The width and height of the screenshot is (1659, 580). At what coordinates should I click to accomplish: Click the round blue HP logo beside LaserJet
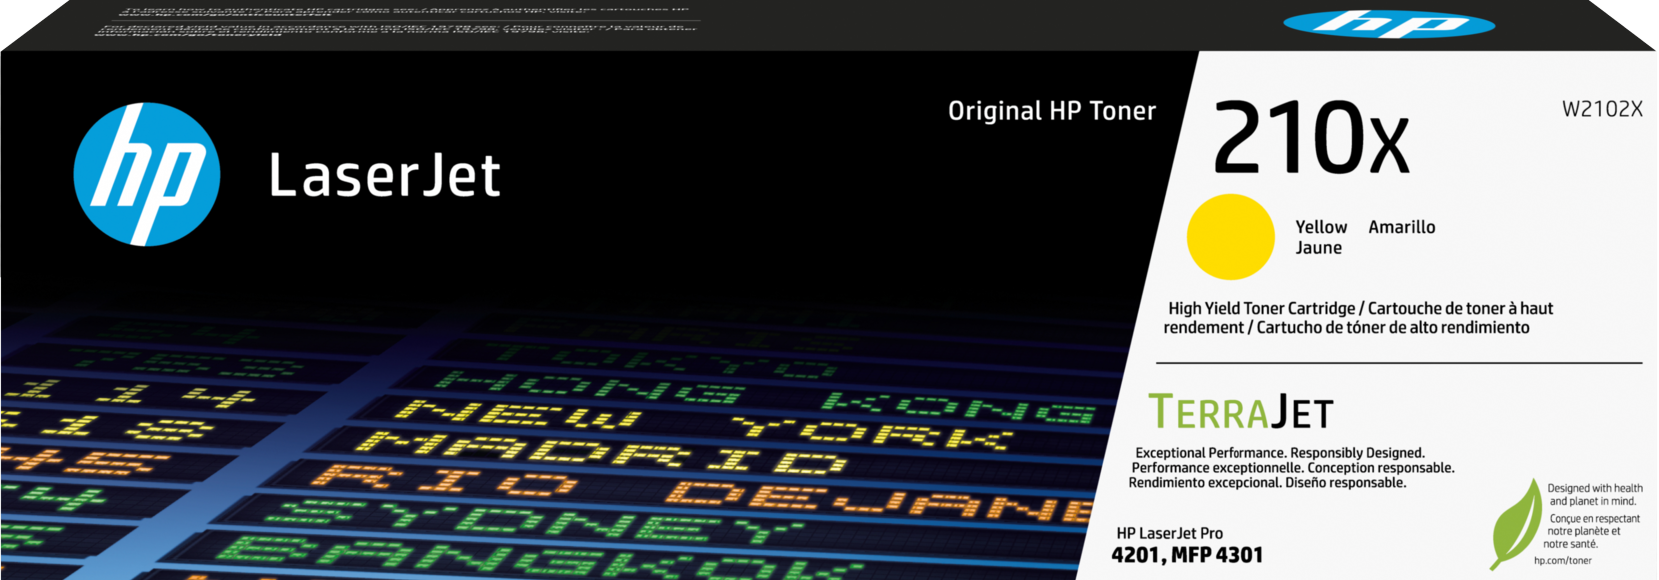pyautogui.click(x=147, y=174)
